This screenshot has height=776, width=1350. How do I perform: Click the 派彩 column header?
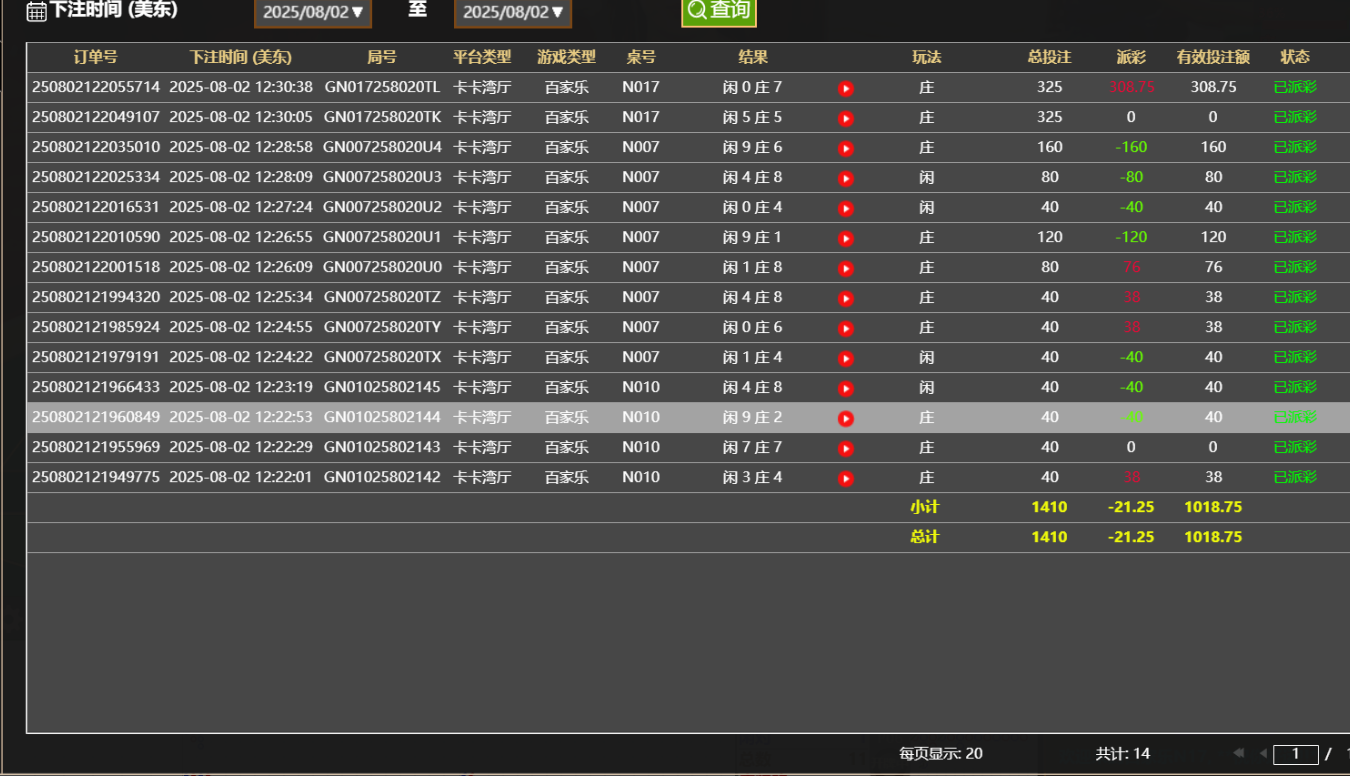pyautogui.click(x=1131, y=57)
